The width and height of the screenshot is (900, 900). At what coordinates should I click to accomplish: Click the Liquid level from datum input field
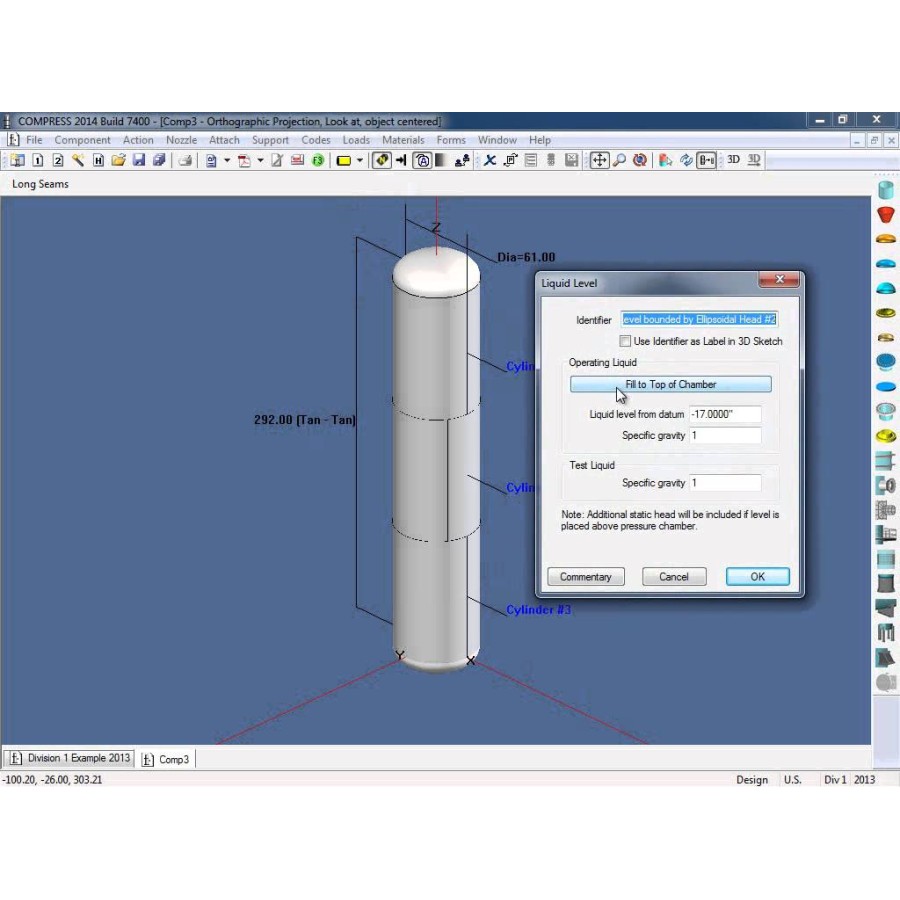(724, 414)
